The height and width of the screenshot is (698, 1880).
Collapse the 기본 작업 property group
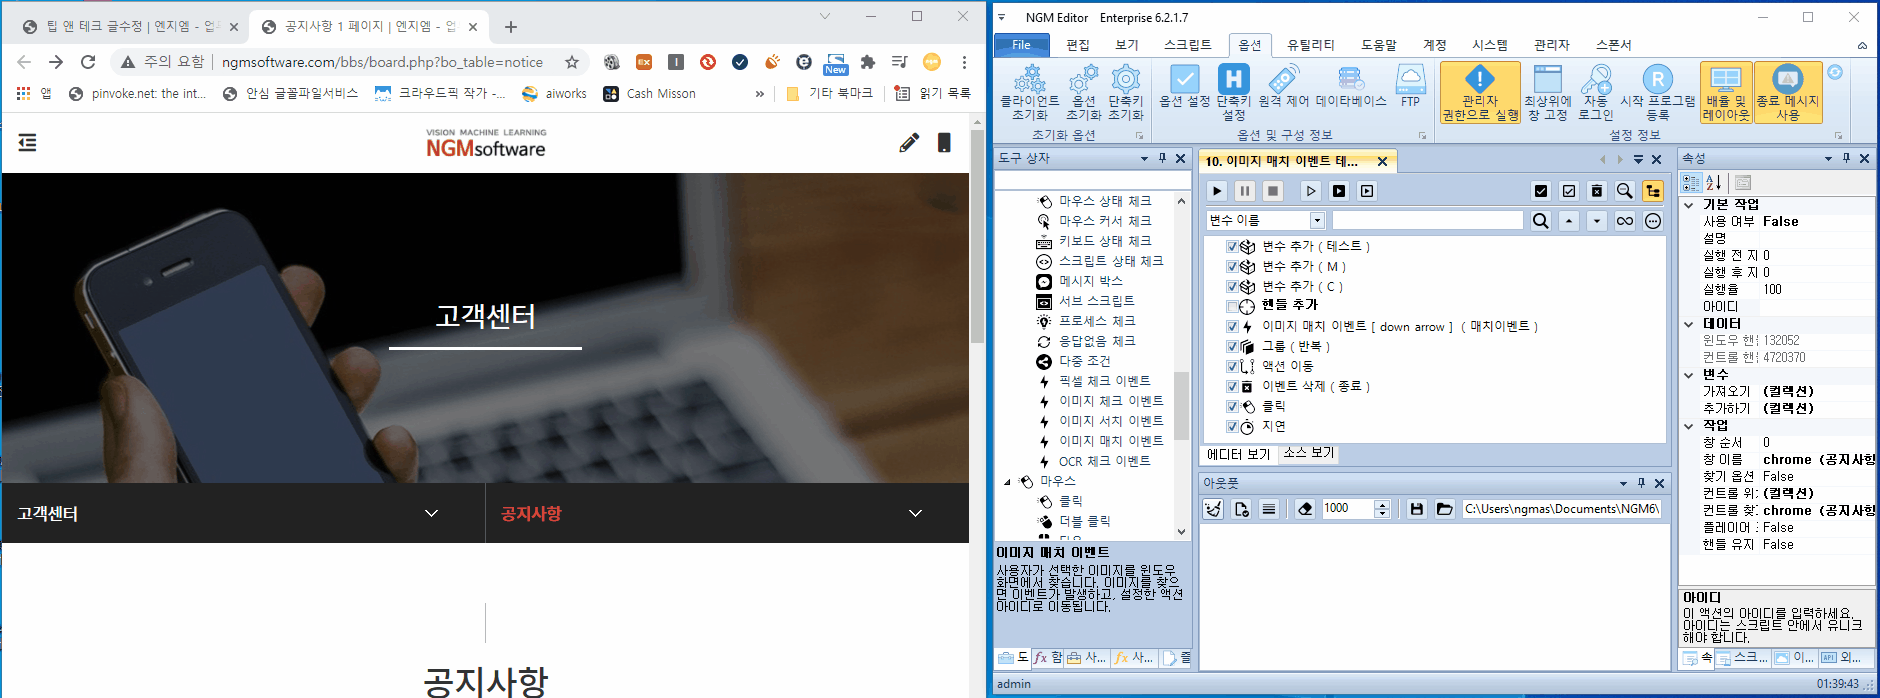[1689, 204]
